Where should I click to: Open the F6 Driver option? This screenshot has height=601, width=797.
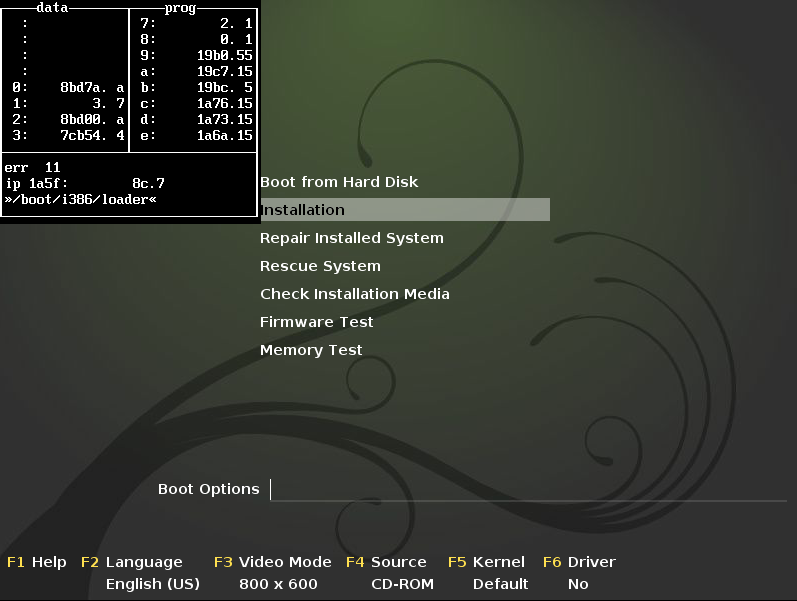coord(579,562)
